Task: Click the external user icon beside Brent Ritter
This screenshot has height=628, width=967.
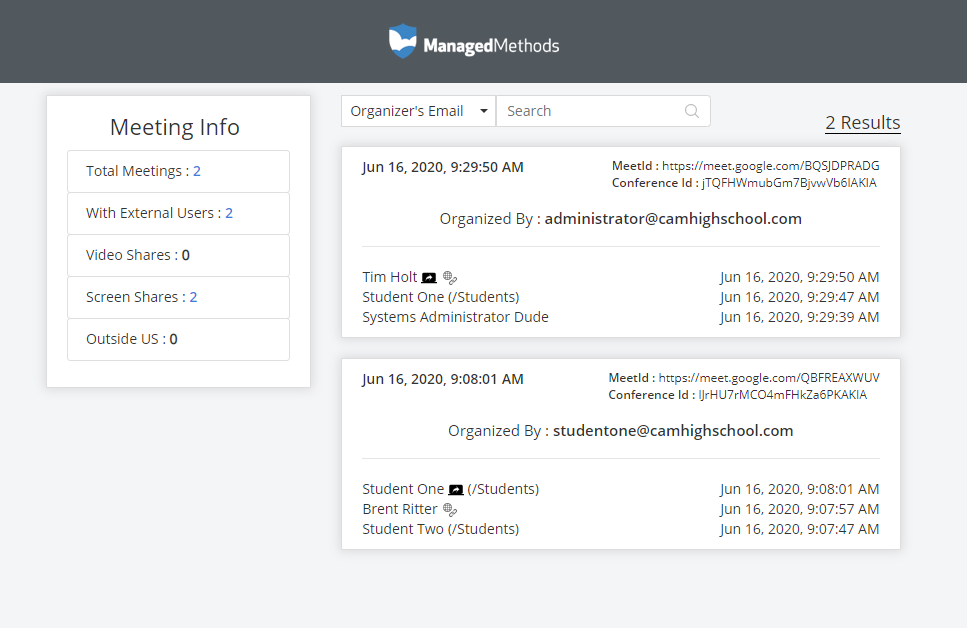Action: pyautogui.click(x=450, y=510)
